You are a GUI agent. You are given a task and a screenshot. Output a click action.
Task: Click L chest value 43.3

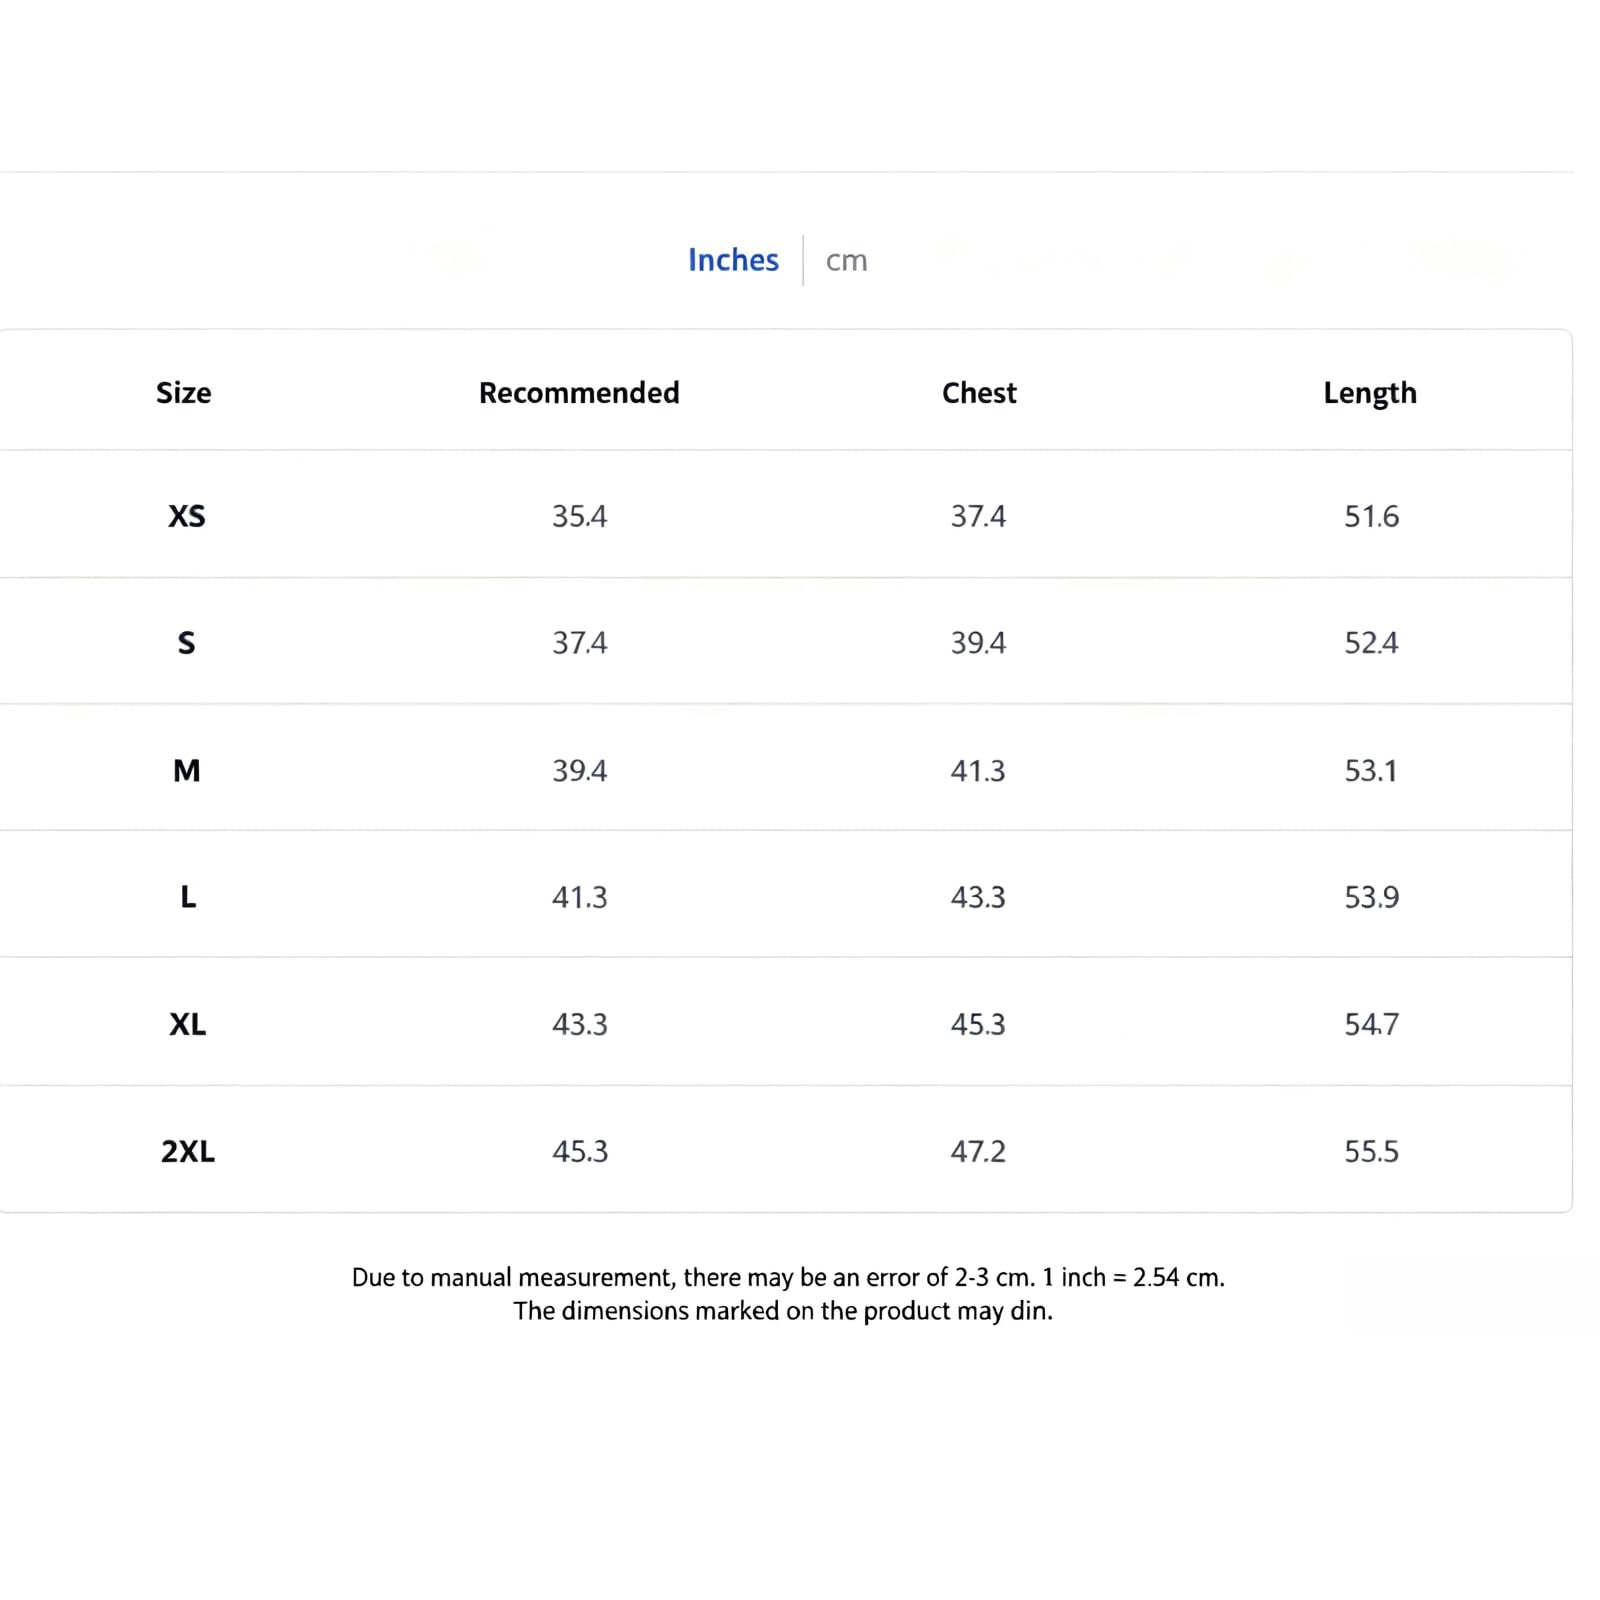[978, 897]
